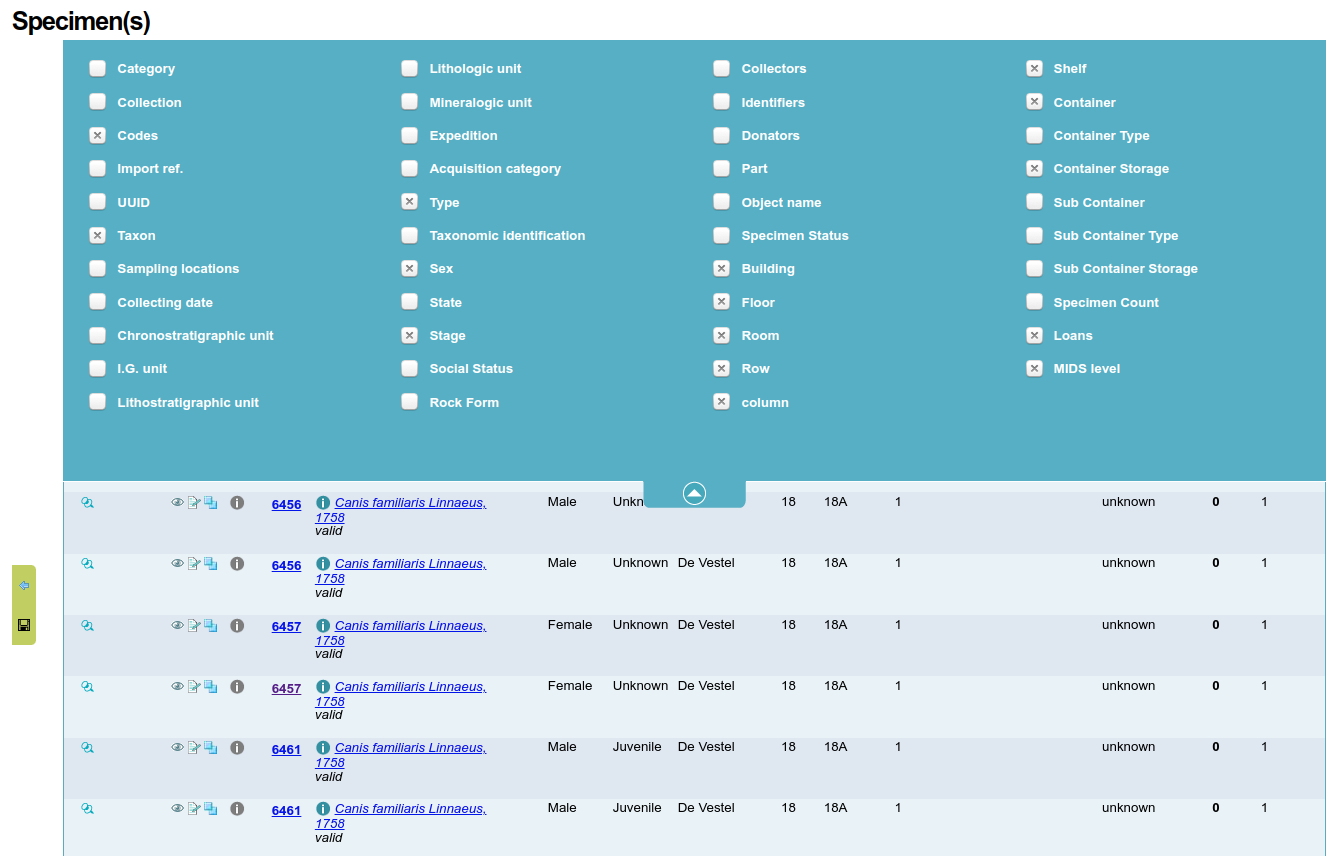Click the back arrow on the green sidebar
The image size is (1340, 856).
[24, 585]
